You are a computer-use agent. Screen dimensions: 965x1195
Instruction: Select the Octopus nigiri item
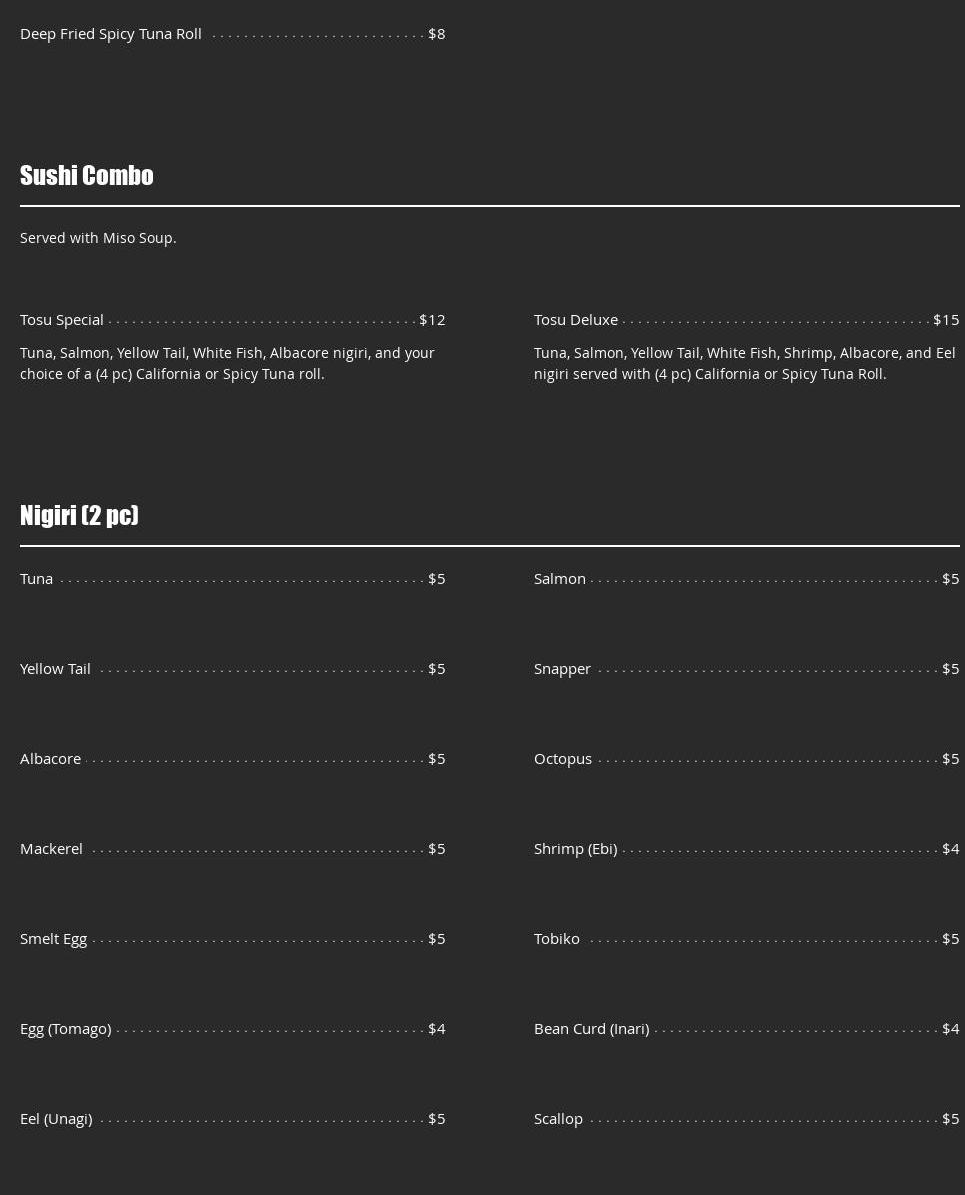click(x=563, y=759)
